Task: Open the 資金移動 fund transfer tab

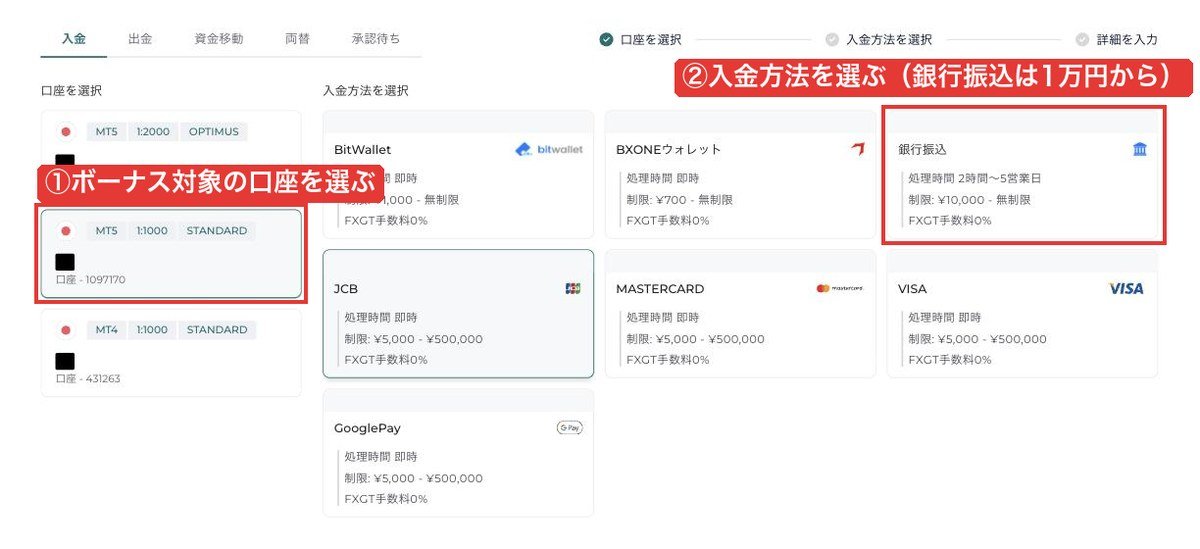Action: [219, 39]
